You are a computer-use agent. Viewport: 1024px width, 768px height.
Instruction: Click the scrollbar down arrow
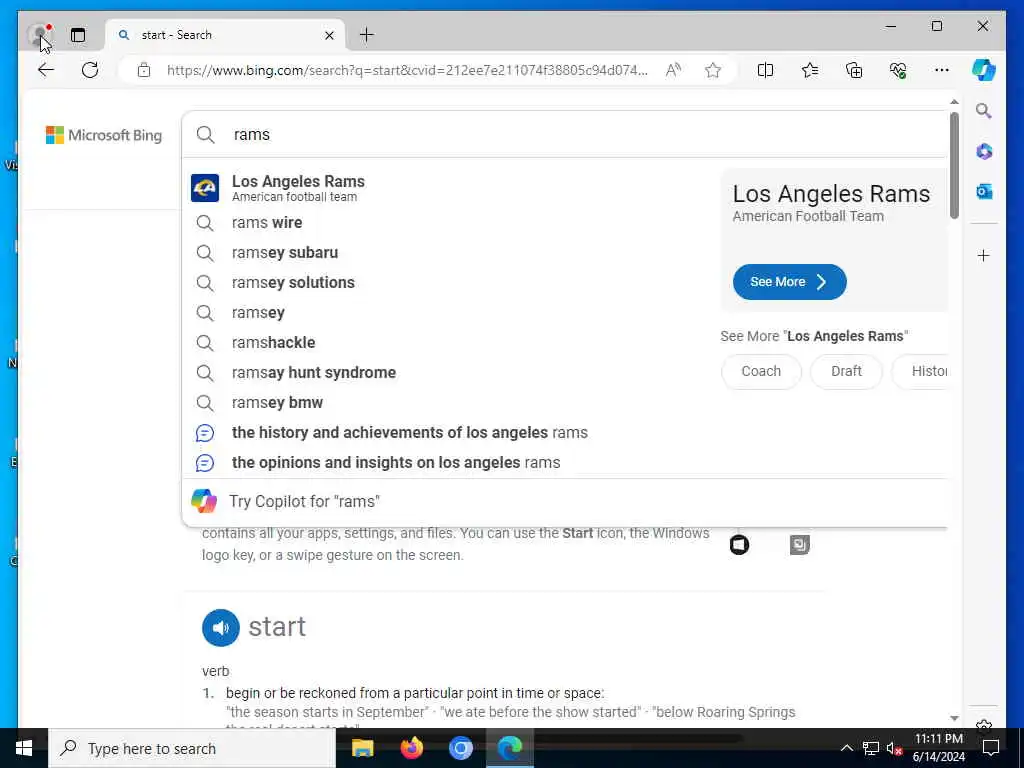point(954,718)
